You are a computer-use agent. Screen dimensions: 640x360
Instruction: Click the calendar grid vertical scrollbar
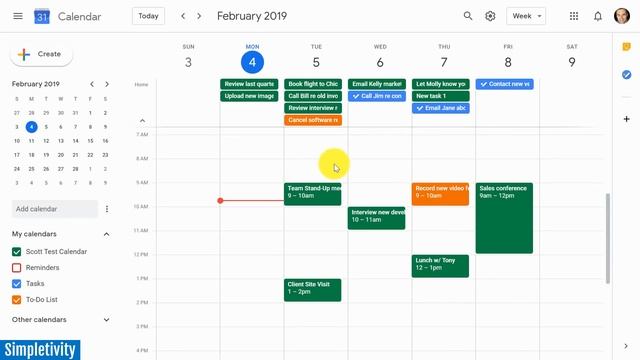(608, 238)
